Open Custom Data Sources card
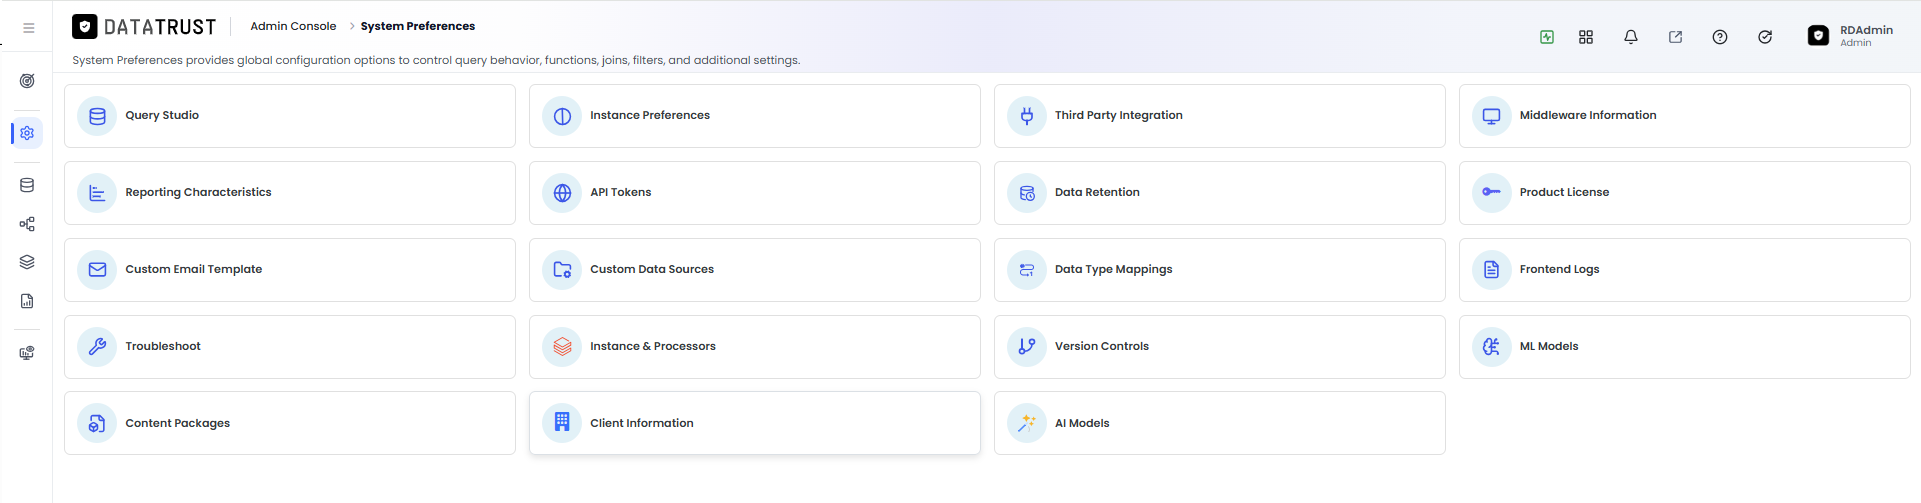 tap(755, 270)
